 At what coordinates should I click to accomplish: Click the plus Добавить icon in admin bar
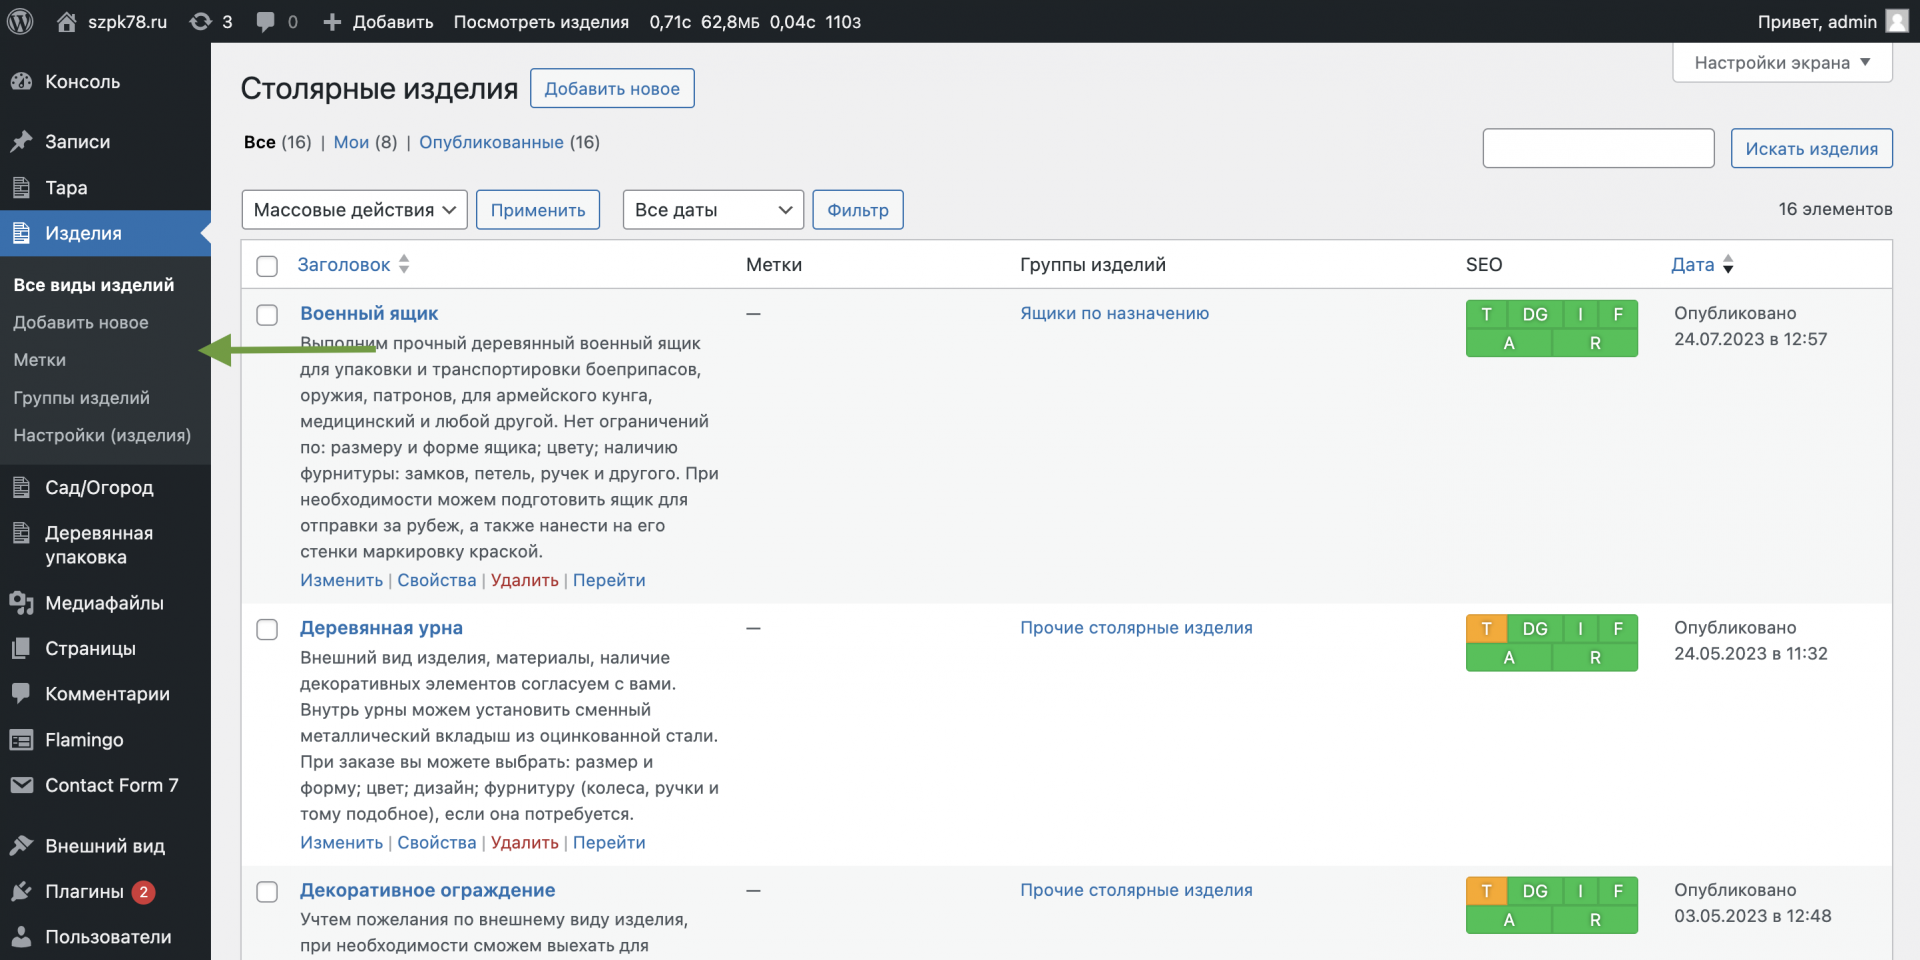[x=332, y=21]
